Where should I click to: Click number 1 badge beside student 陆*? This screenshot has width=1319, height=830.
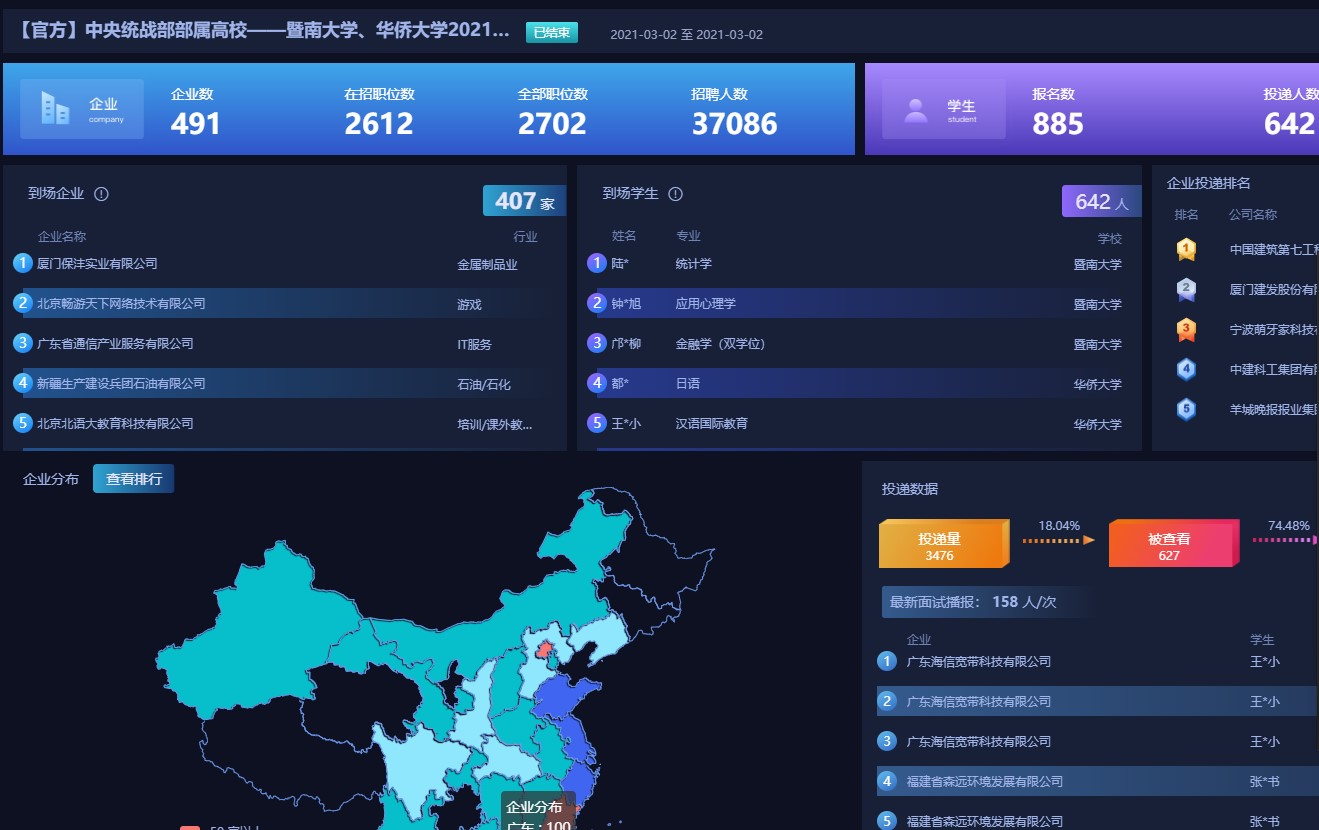coord(597,263)
